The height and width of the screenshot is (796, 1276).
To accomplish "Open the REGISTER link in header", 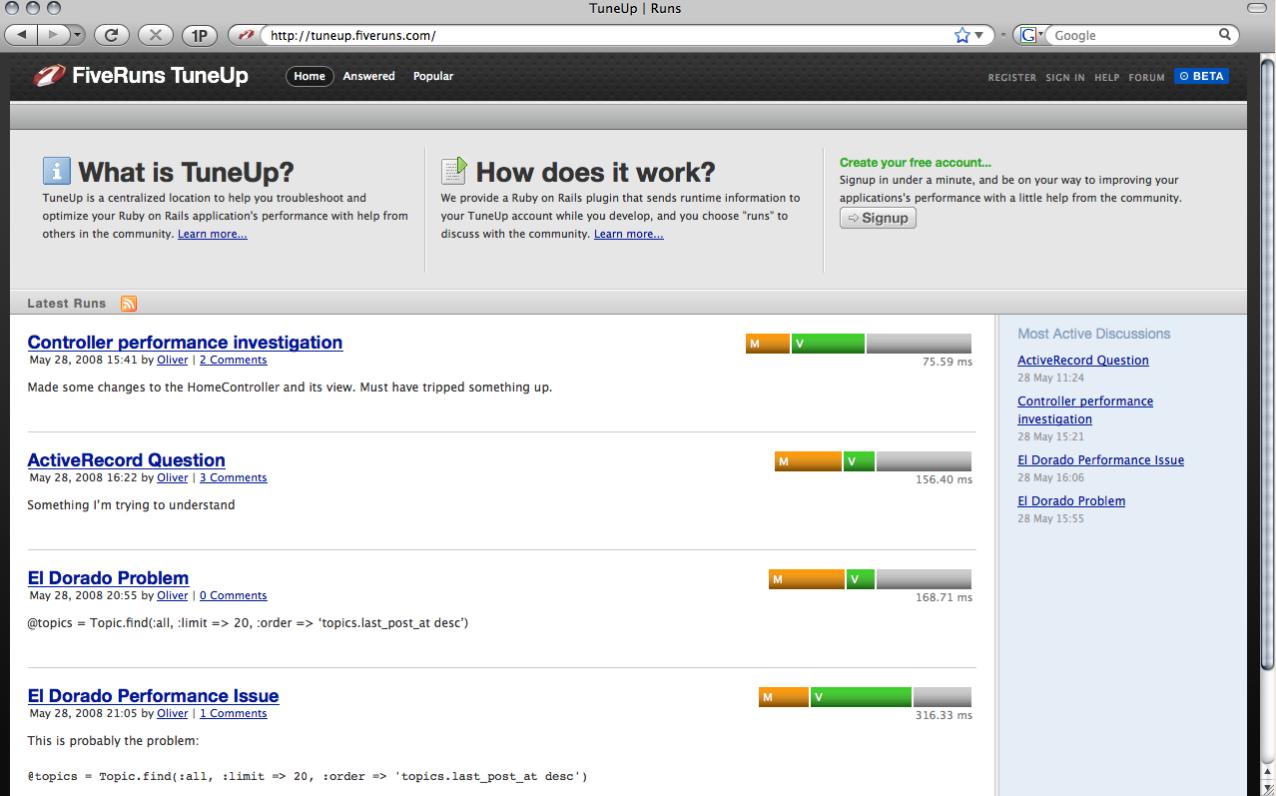I will (1012, 77).
